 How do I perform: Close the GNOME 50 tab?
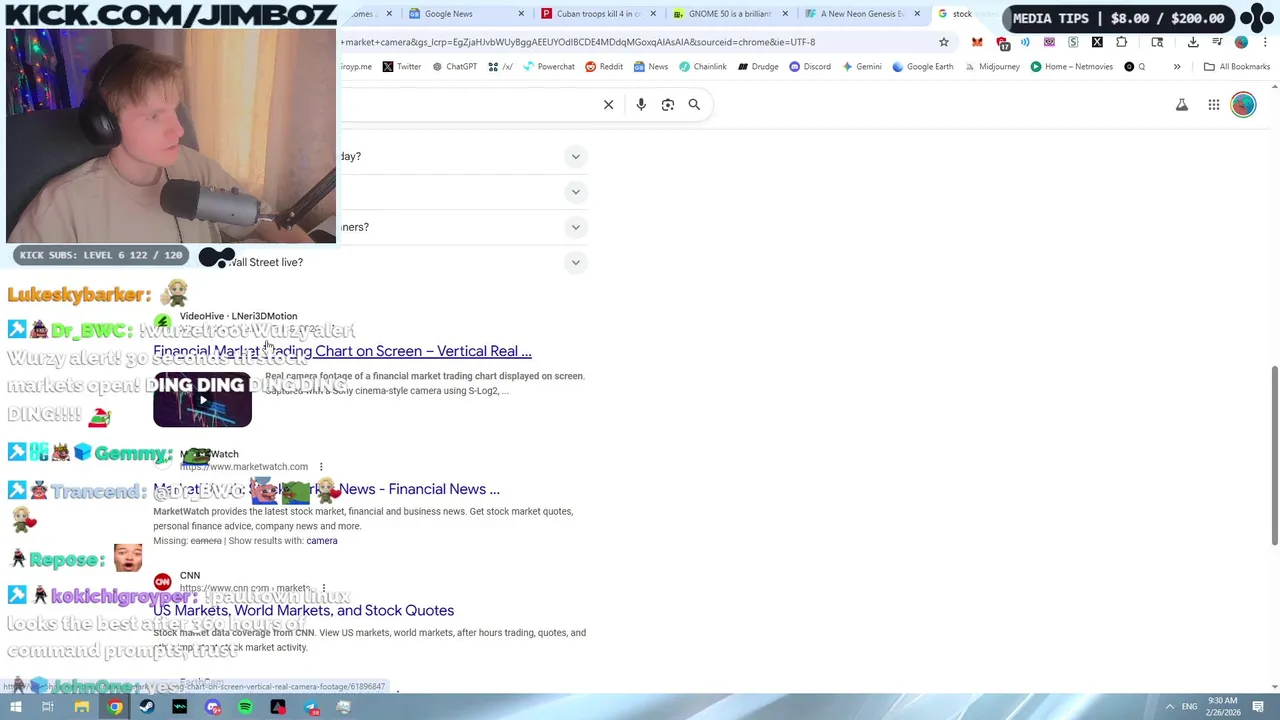(785, 14)
